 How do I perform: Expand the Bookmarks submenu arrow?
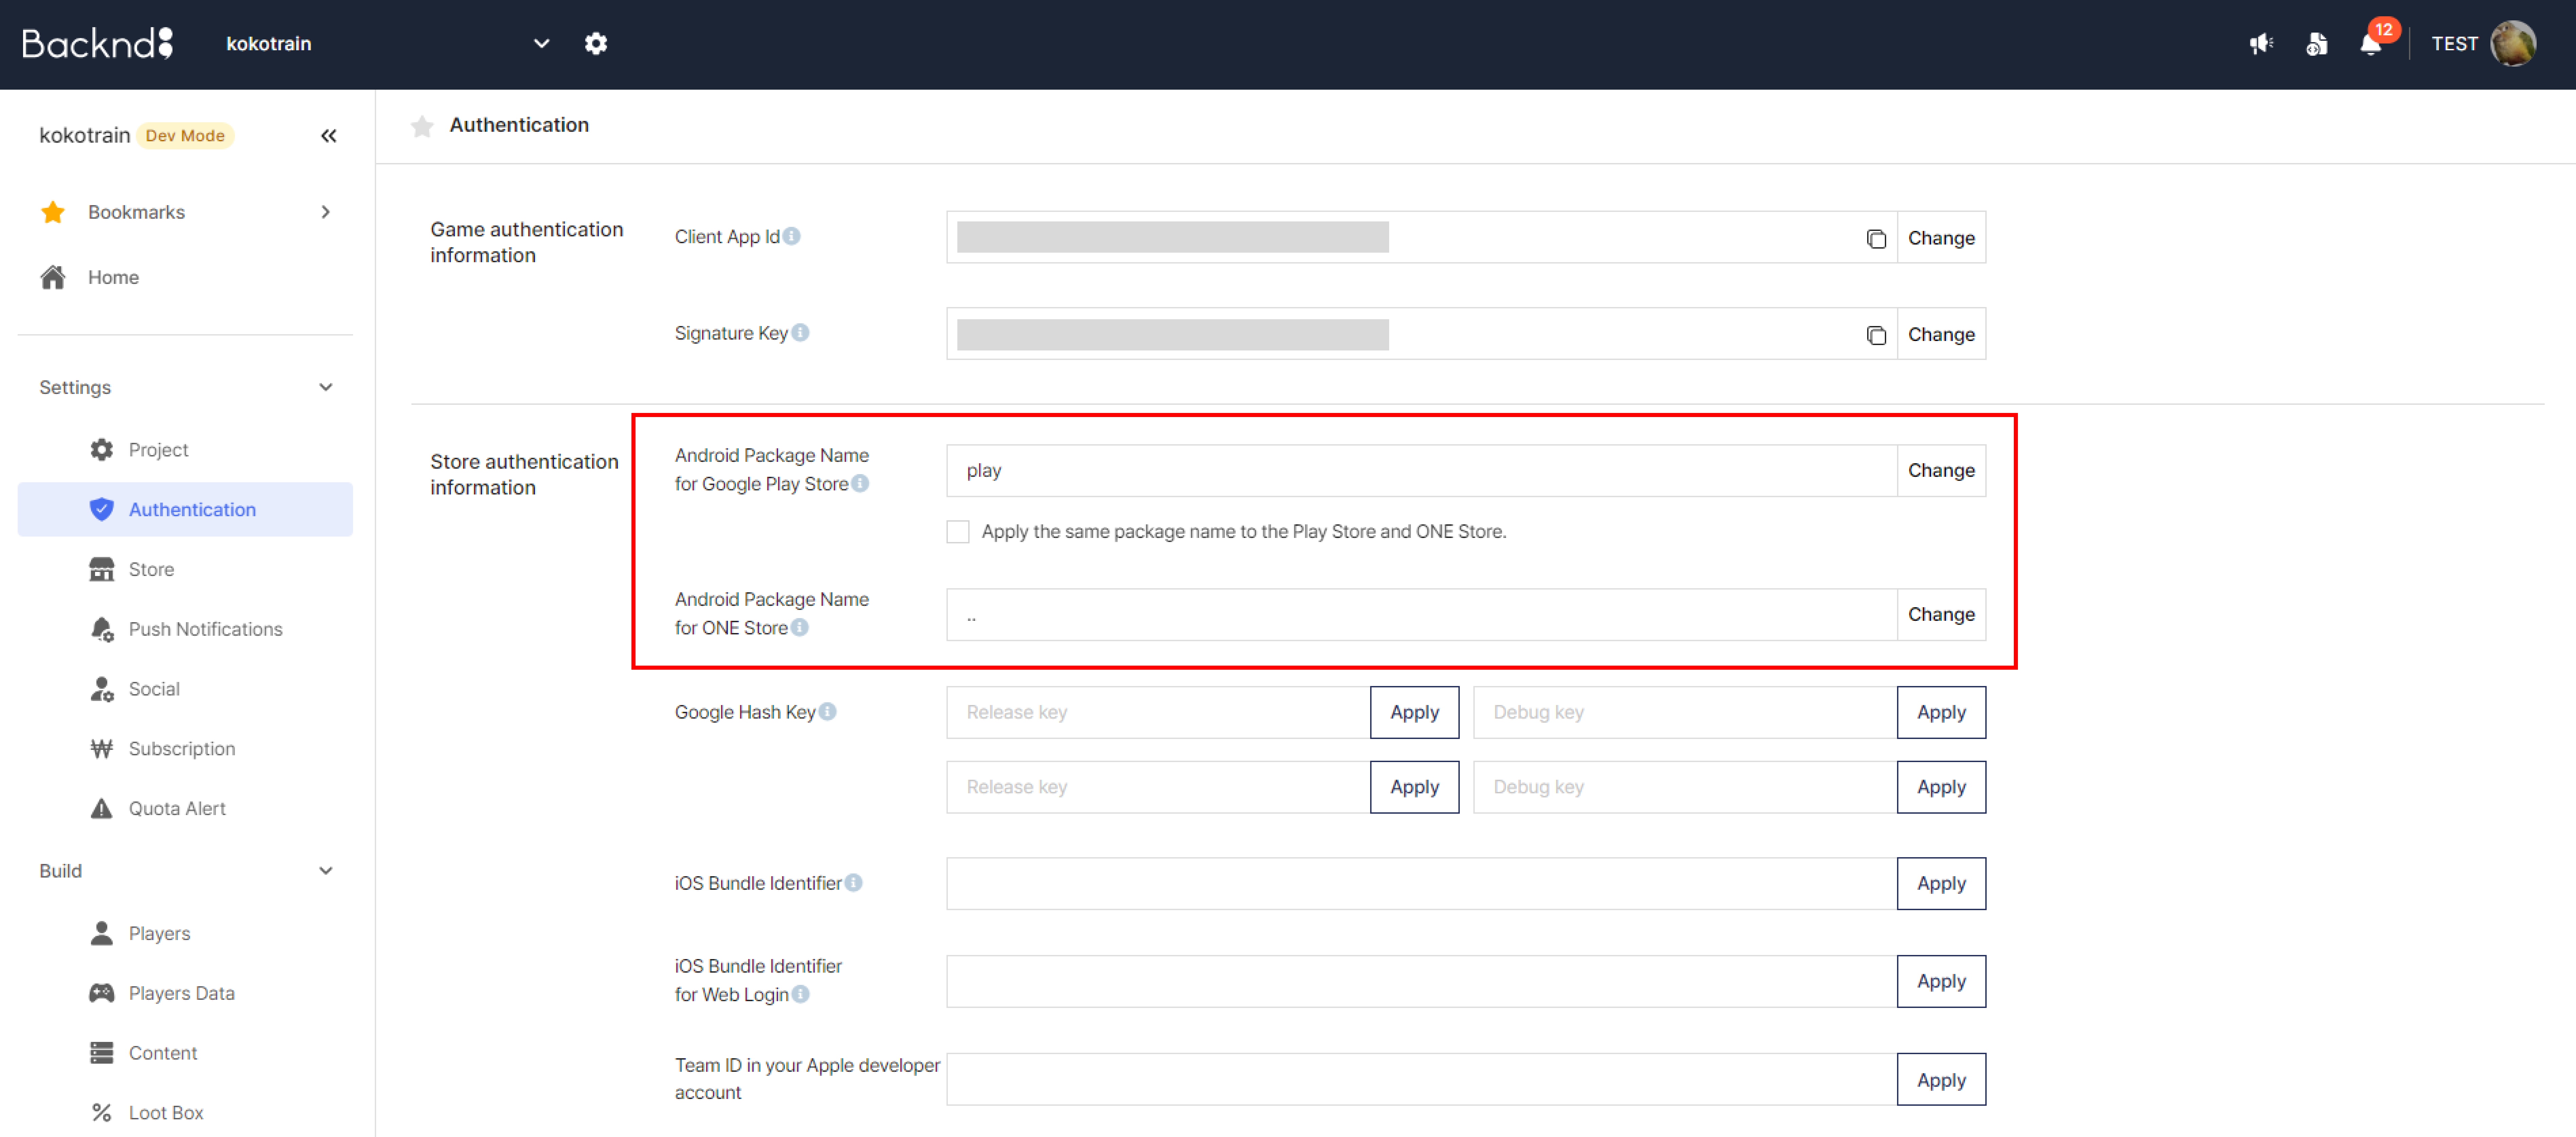pyautogui.click(x=325, y=212)
